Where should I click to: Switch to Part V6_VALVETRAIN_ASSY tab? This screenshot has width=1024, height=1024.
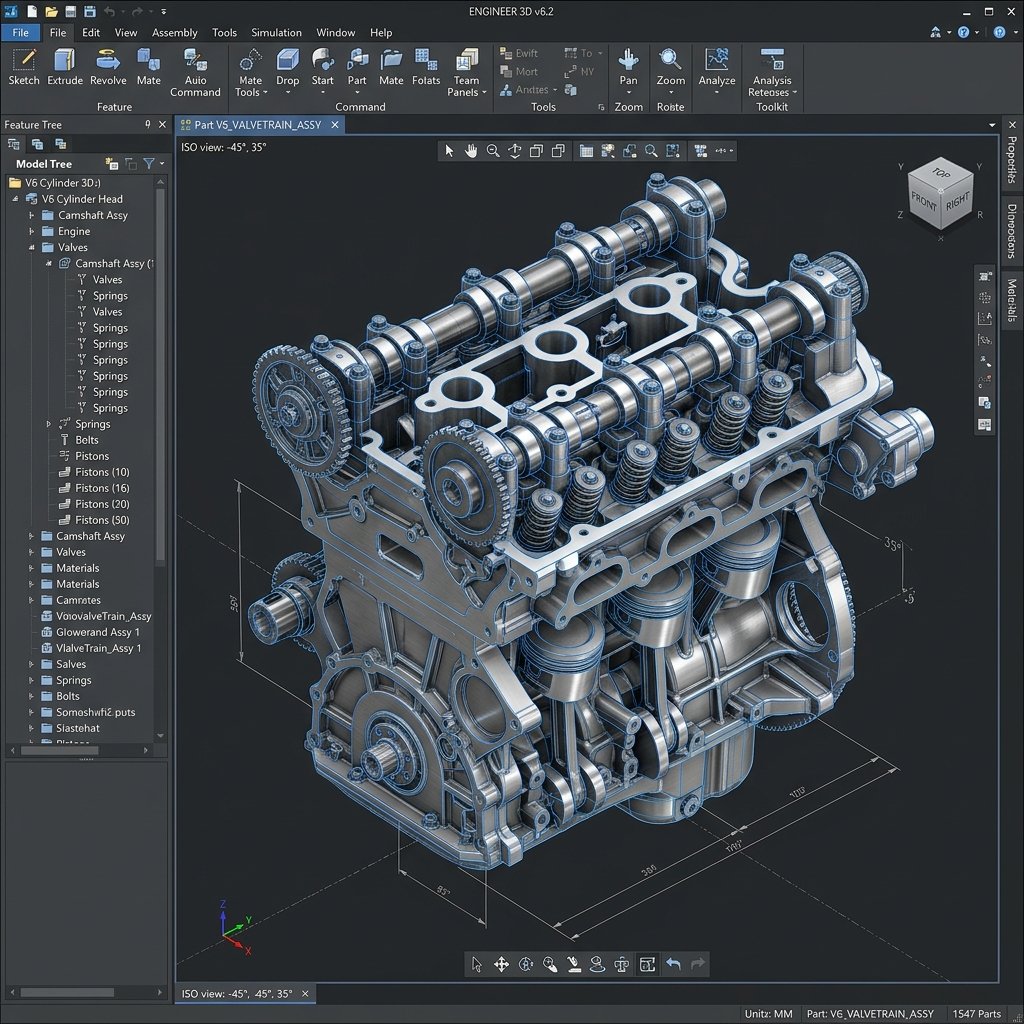coord(258,125)
